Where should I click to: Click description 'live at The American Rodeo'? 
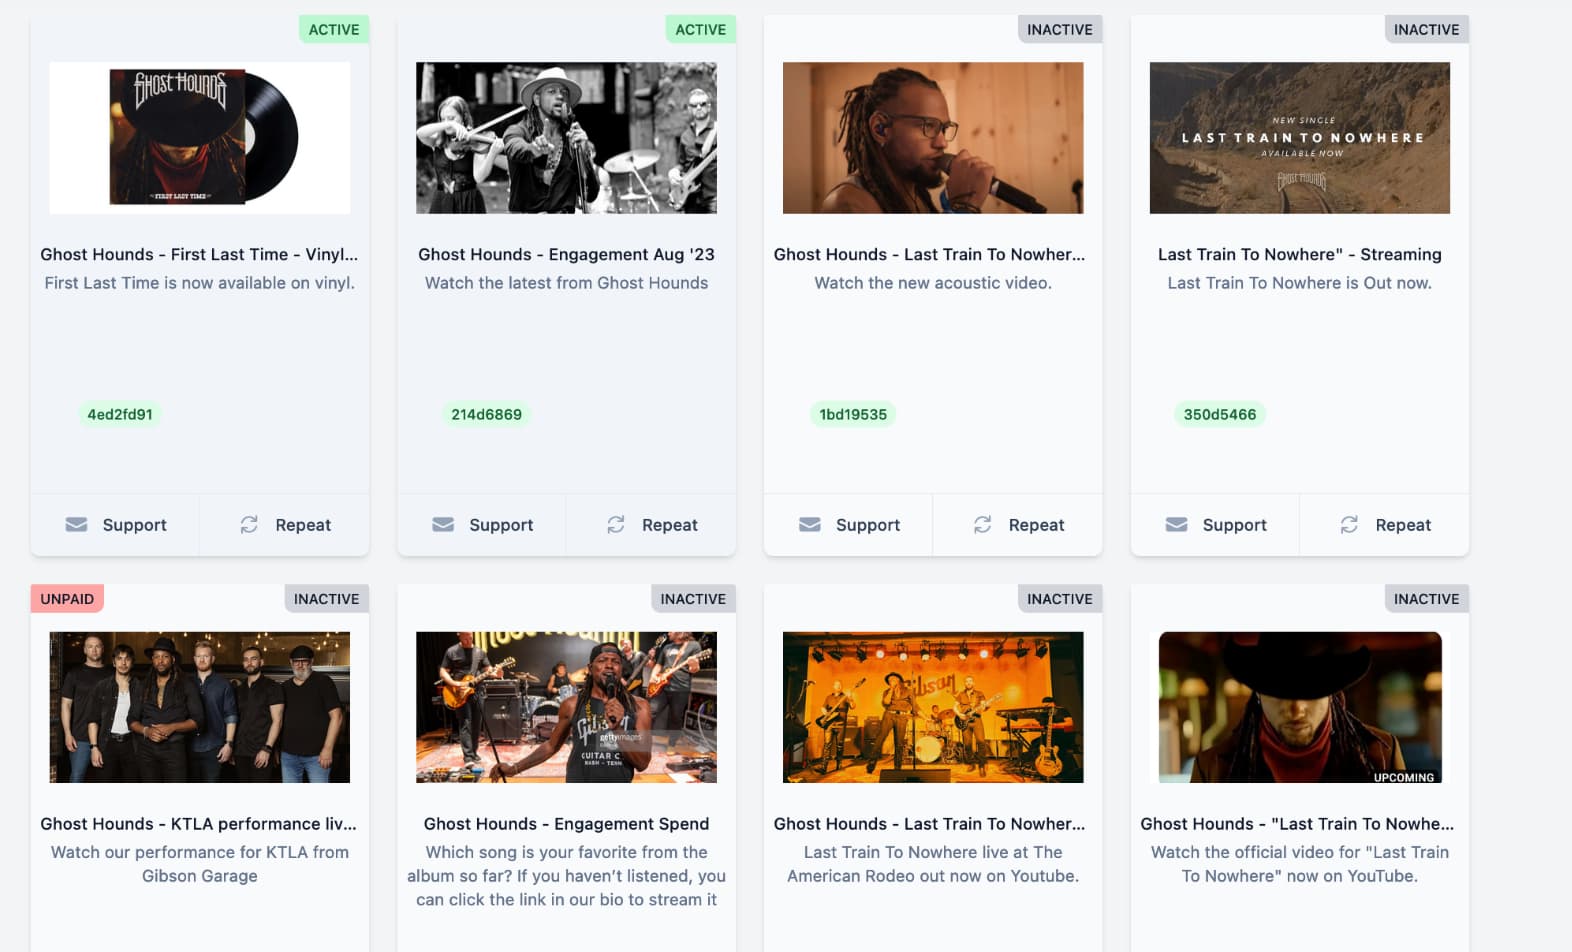933,864
